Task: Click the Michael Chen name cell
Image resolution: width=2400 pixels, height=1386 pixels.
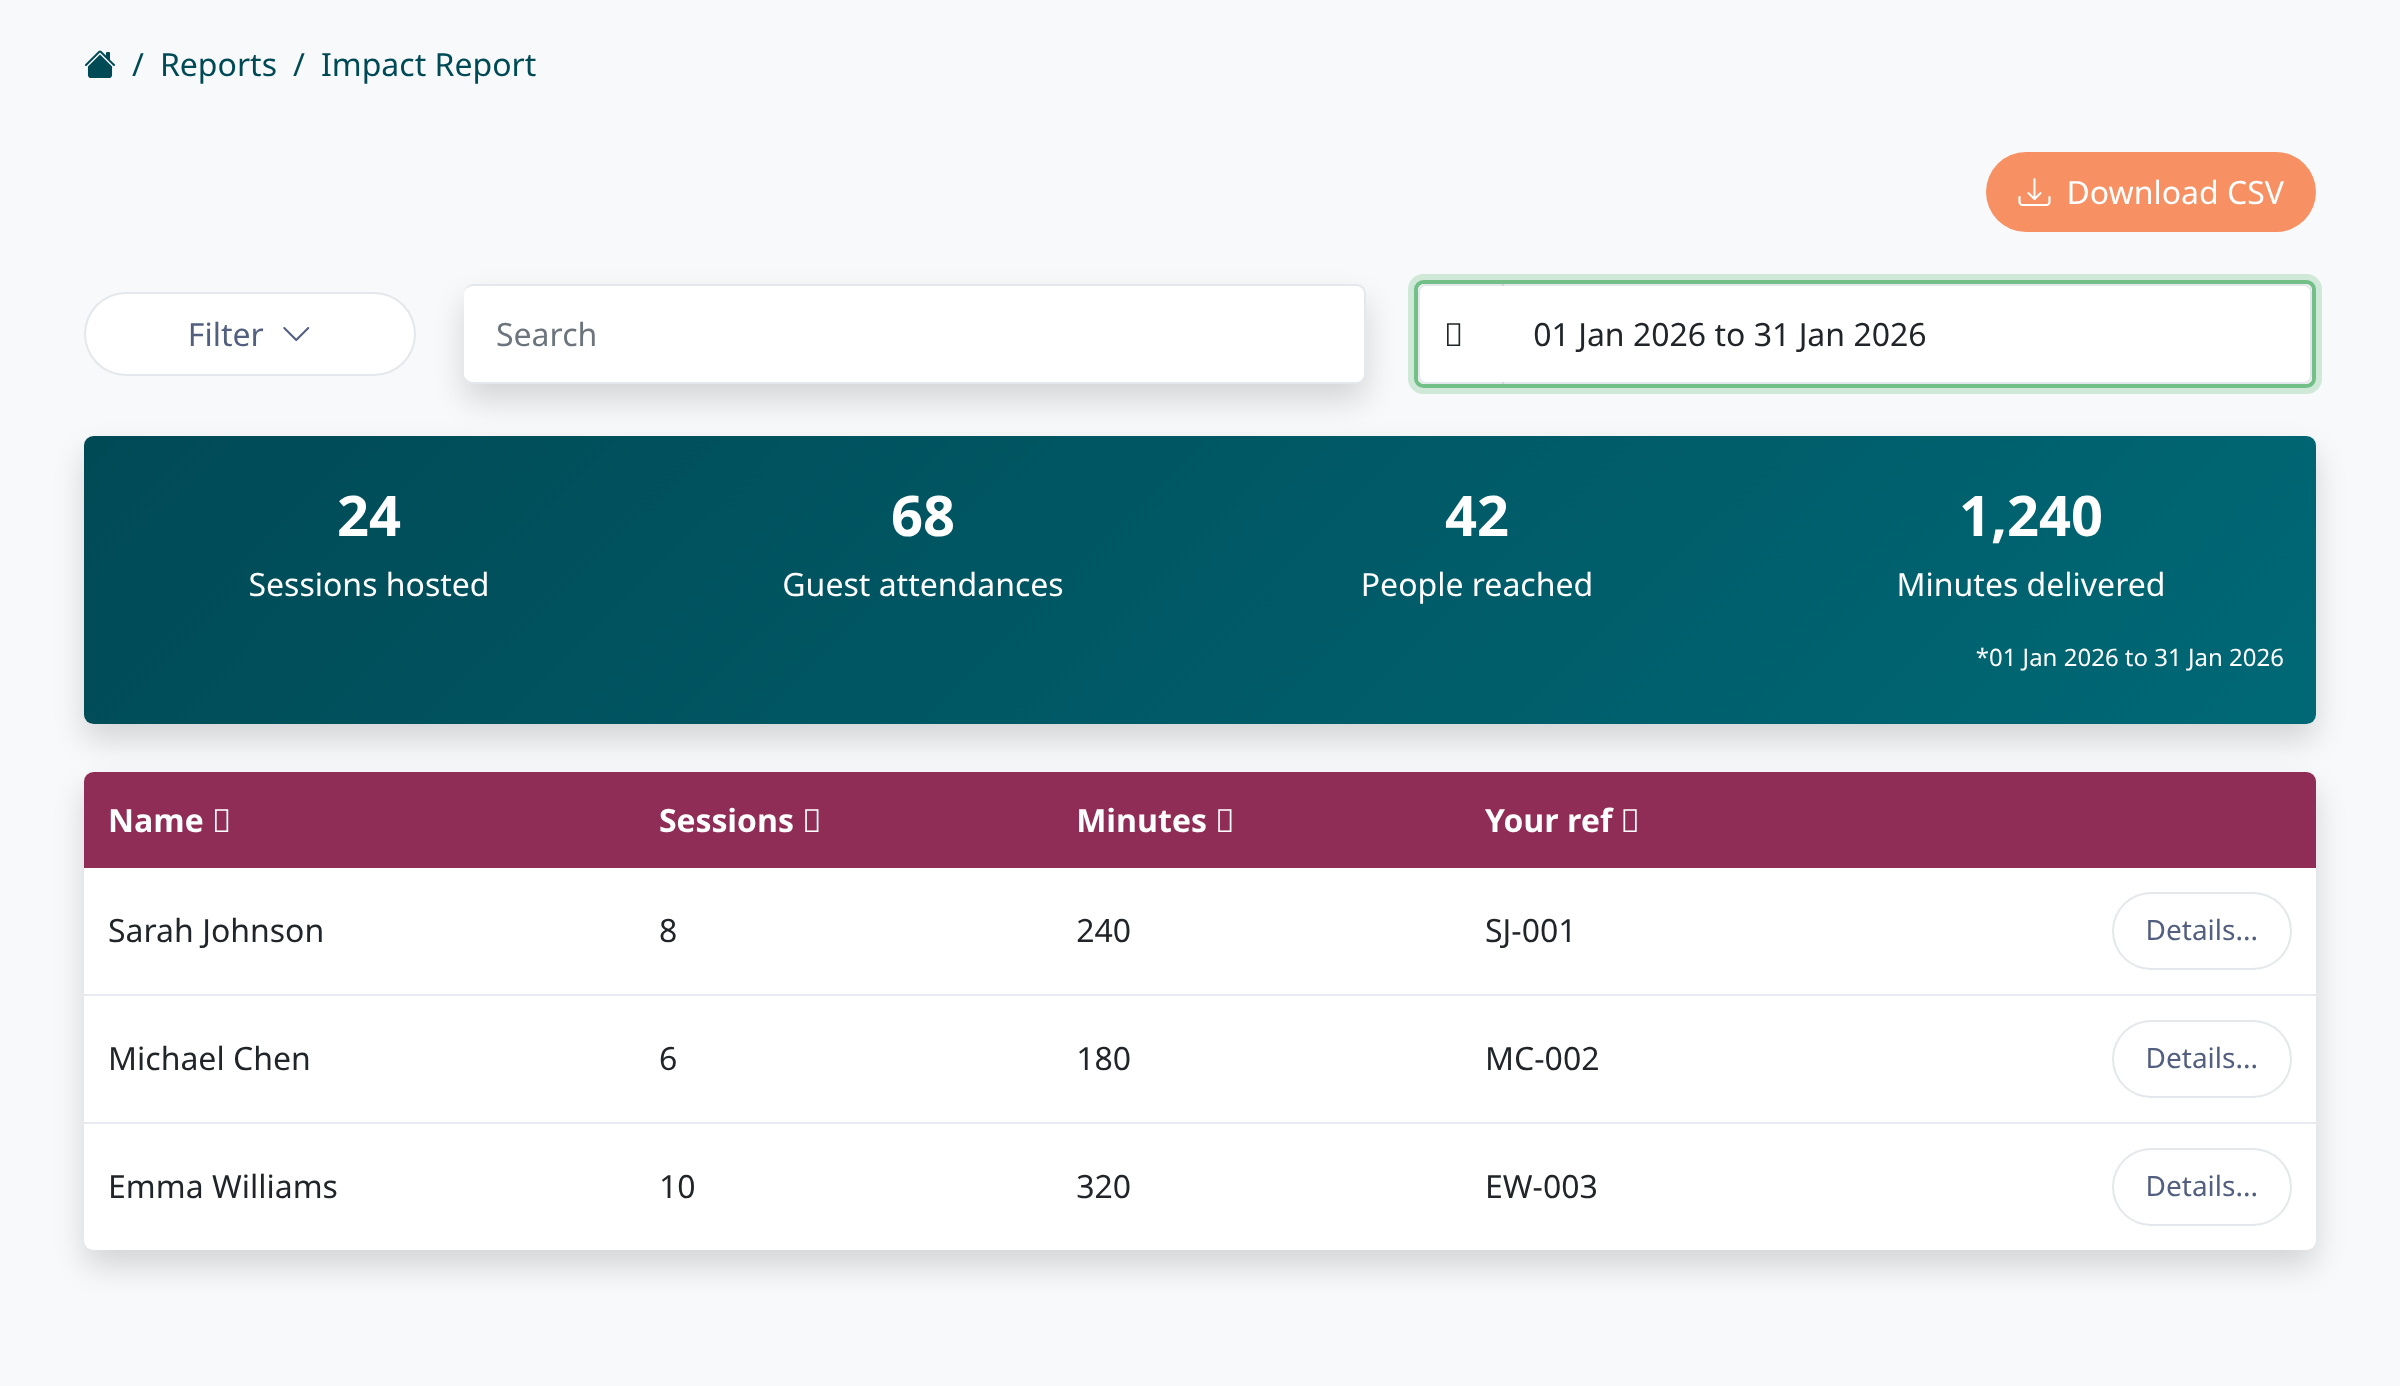Action: coord(209,1059)
